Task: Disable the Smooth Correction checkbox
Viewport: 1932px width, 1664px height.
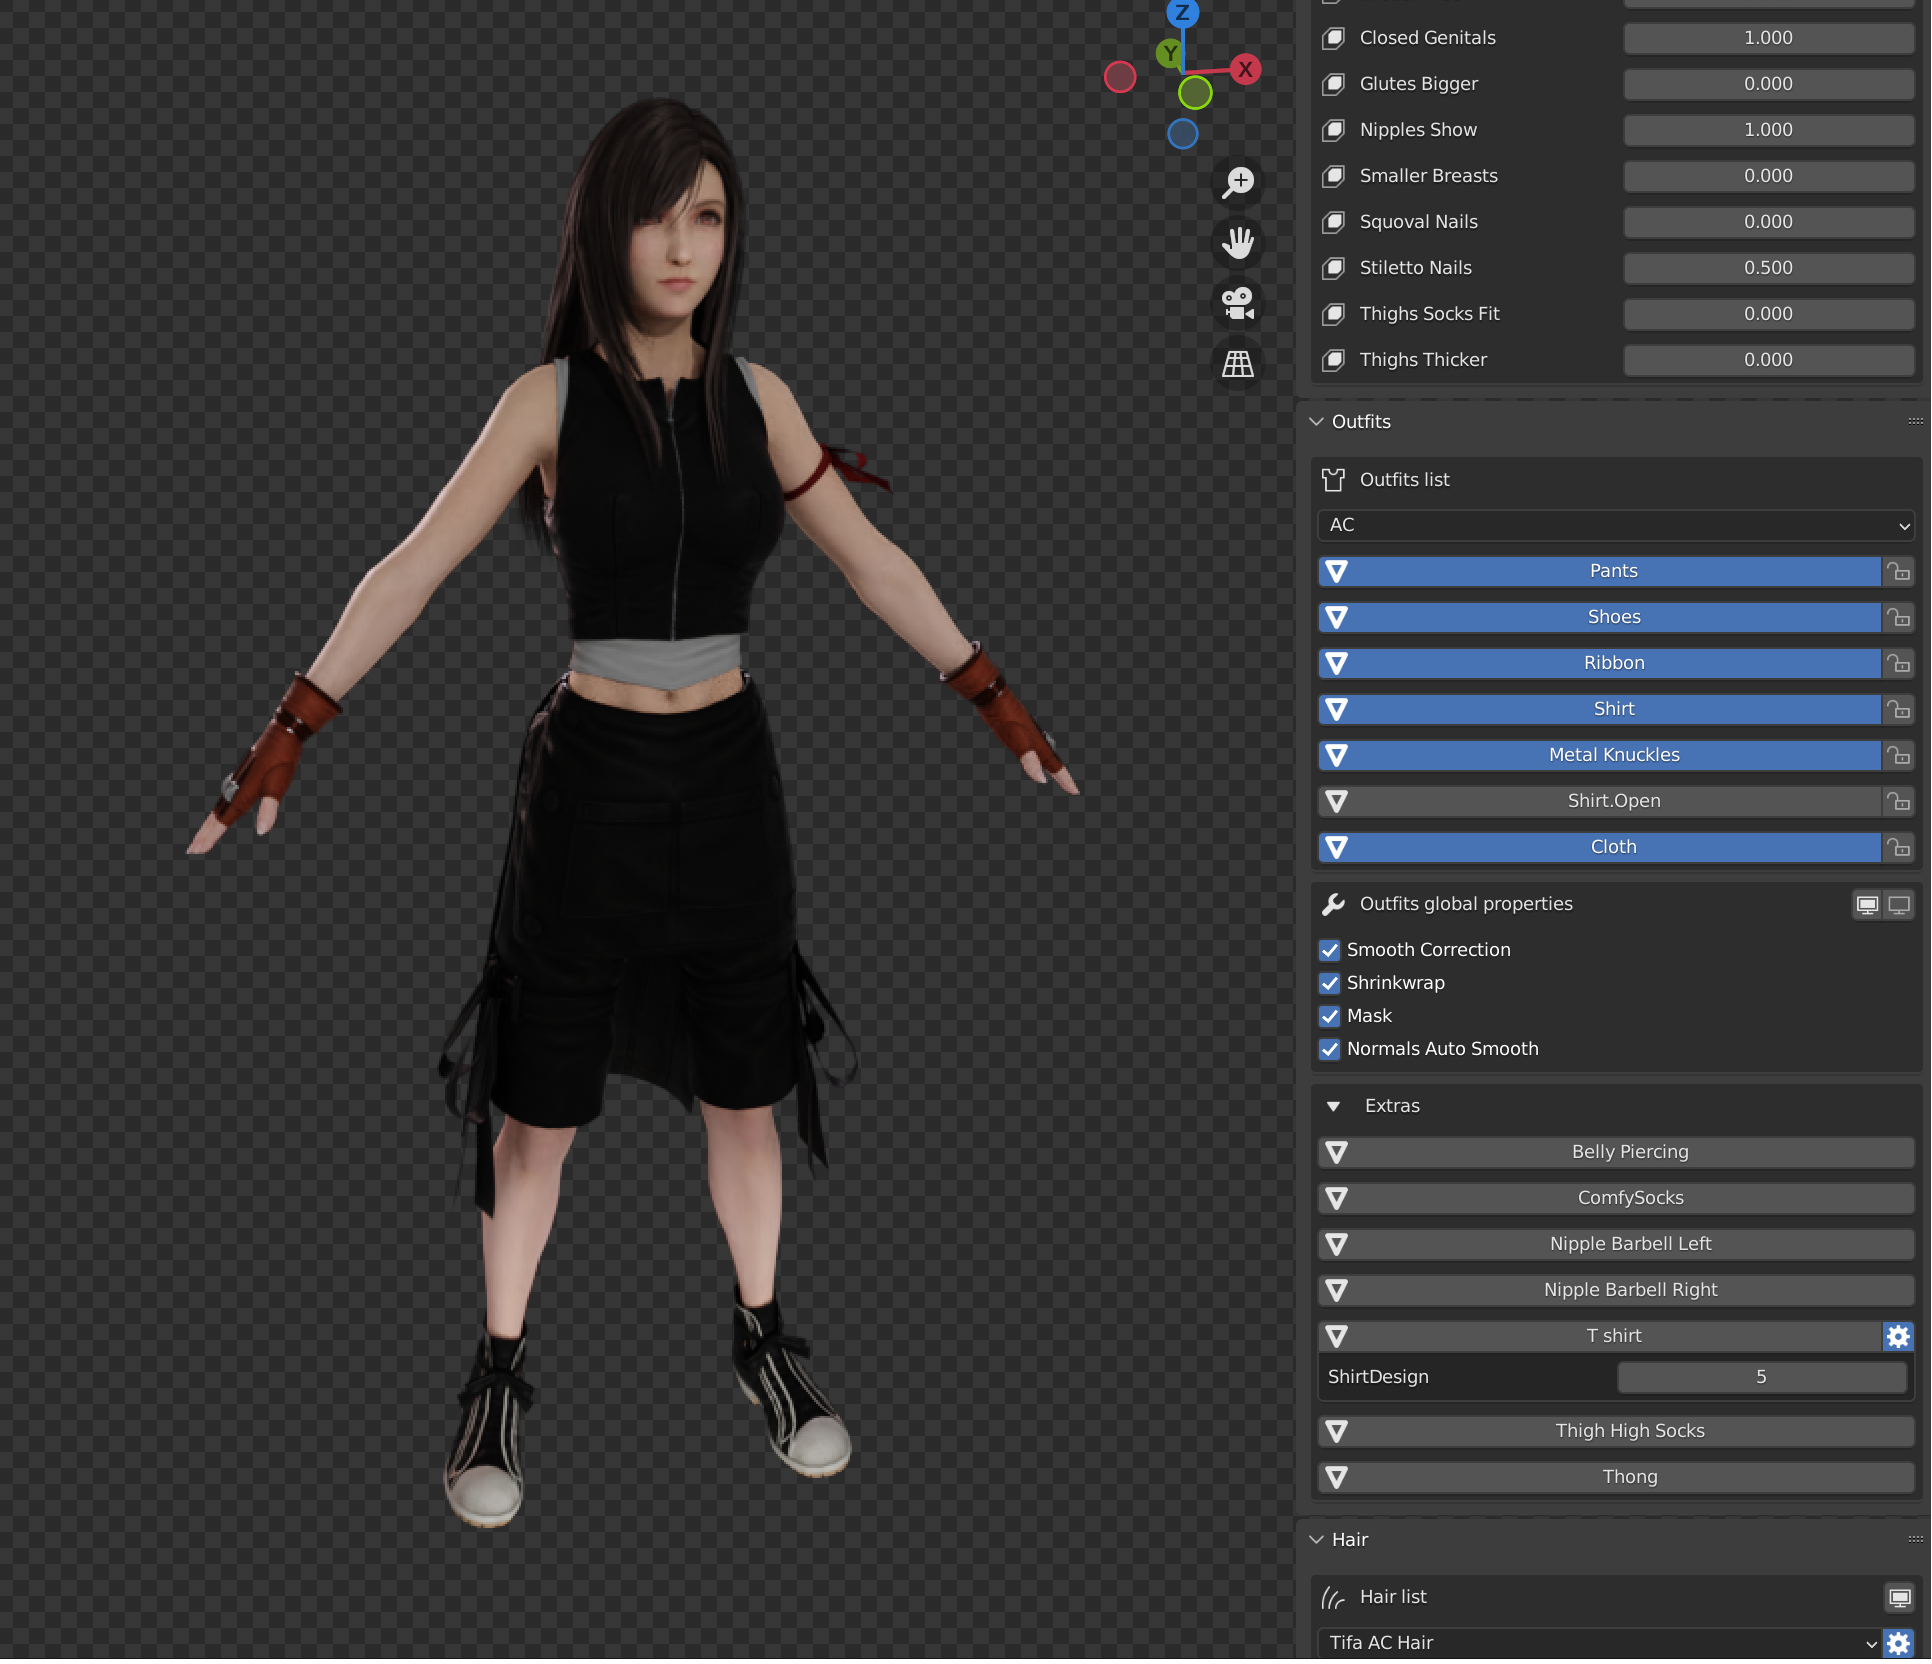Action: click(1329, 950)
